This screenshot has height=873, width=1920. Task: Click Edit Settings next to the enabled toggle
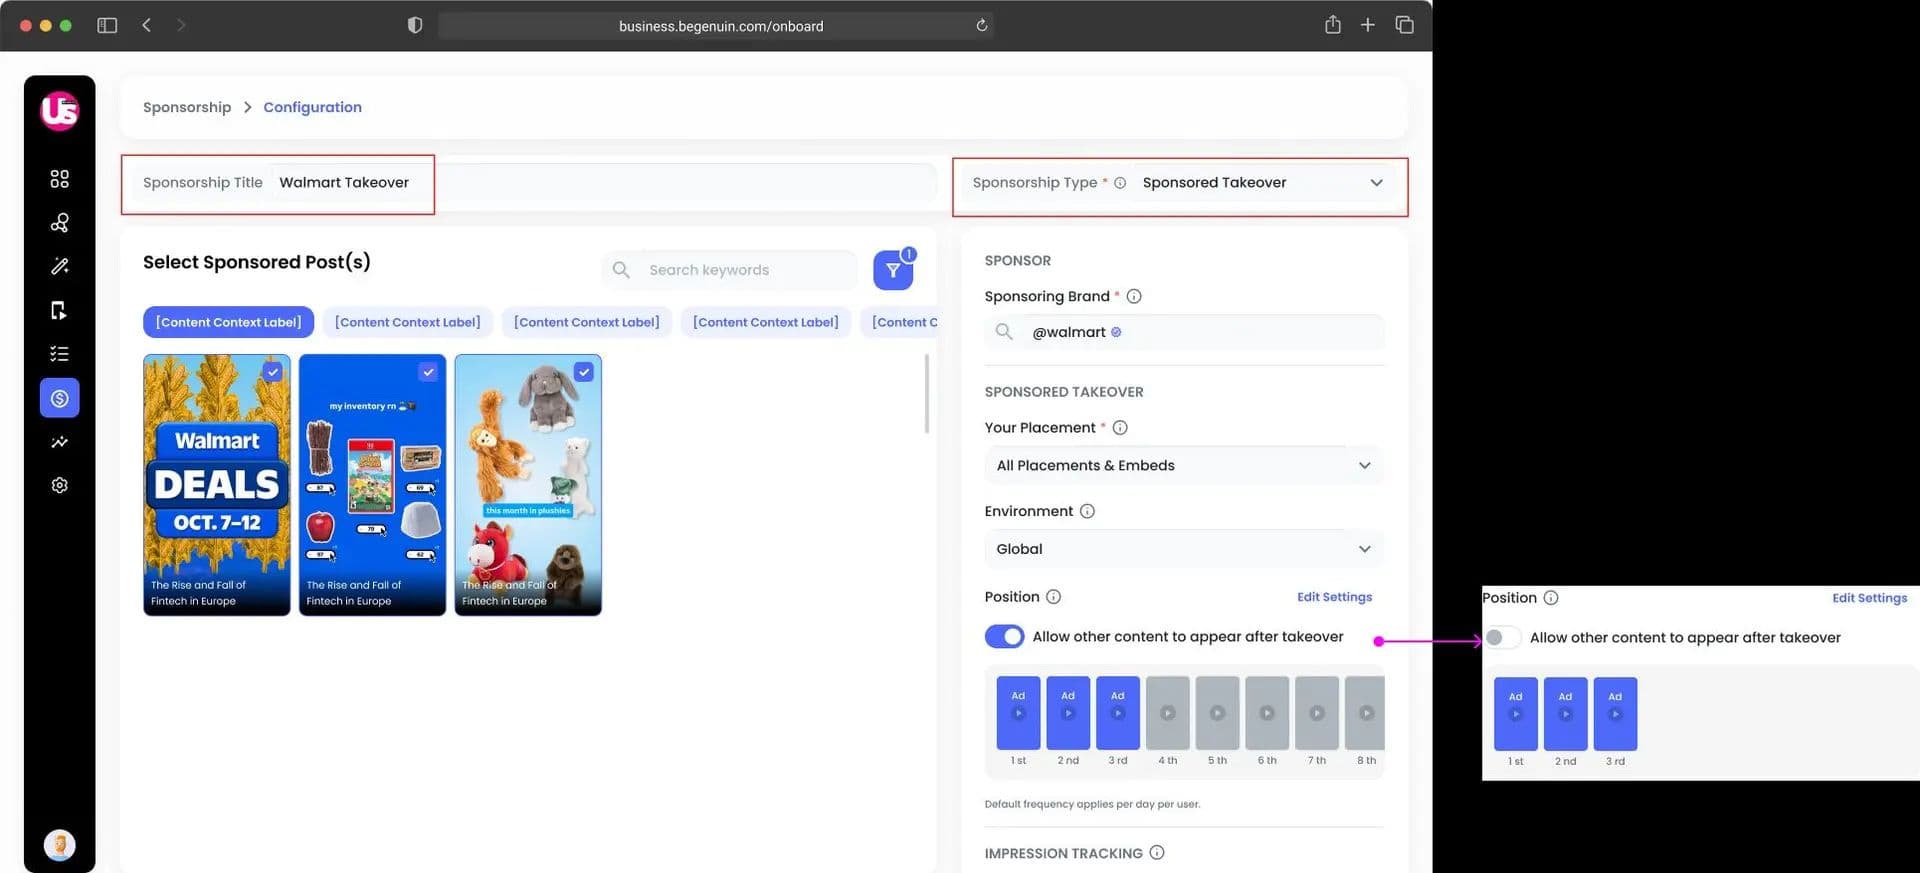coord(1334,597)
